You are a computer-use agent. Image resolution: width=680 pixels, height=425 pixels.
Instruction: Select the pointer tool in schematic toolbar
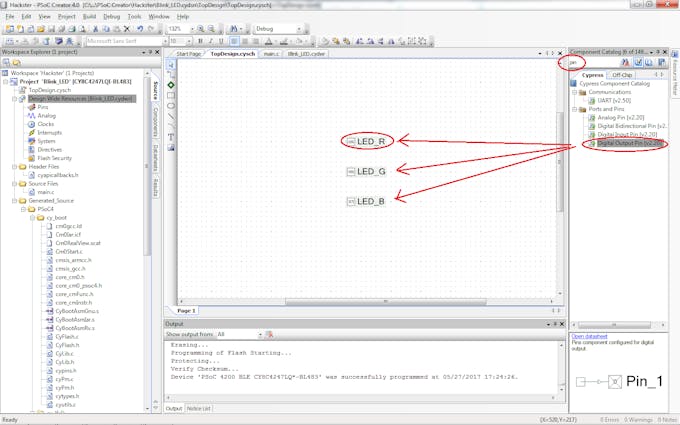tap(171, 63)
